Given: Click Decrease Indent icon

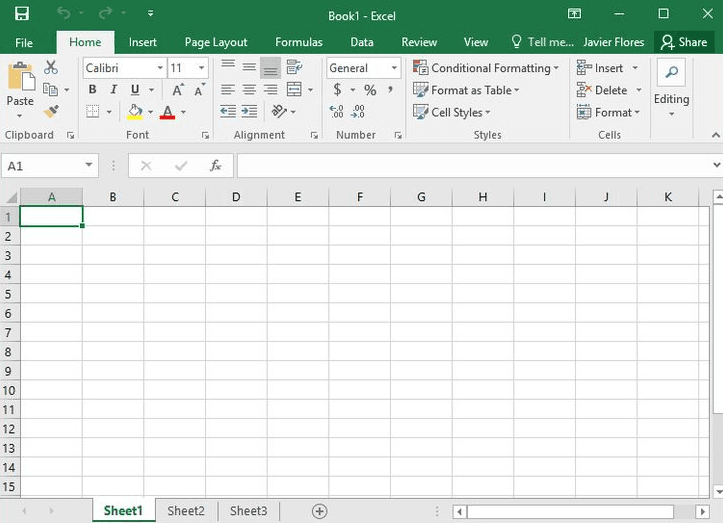Looking at the screenshot, I should pos(228,112).
